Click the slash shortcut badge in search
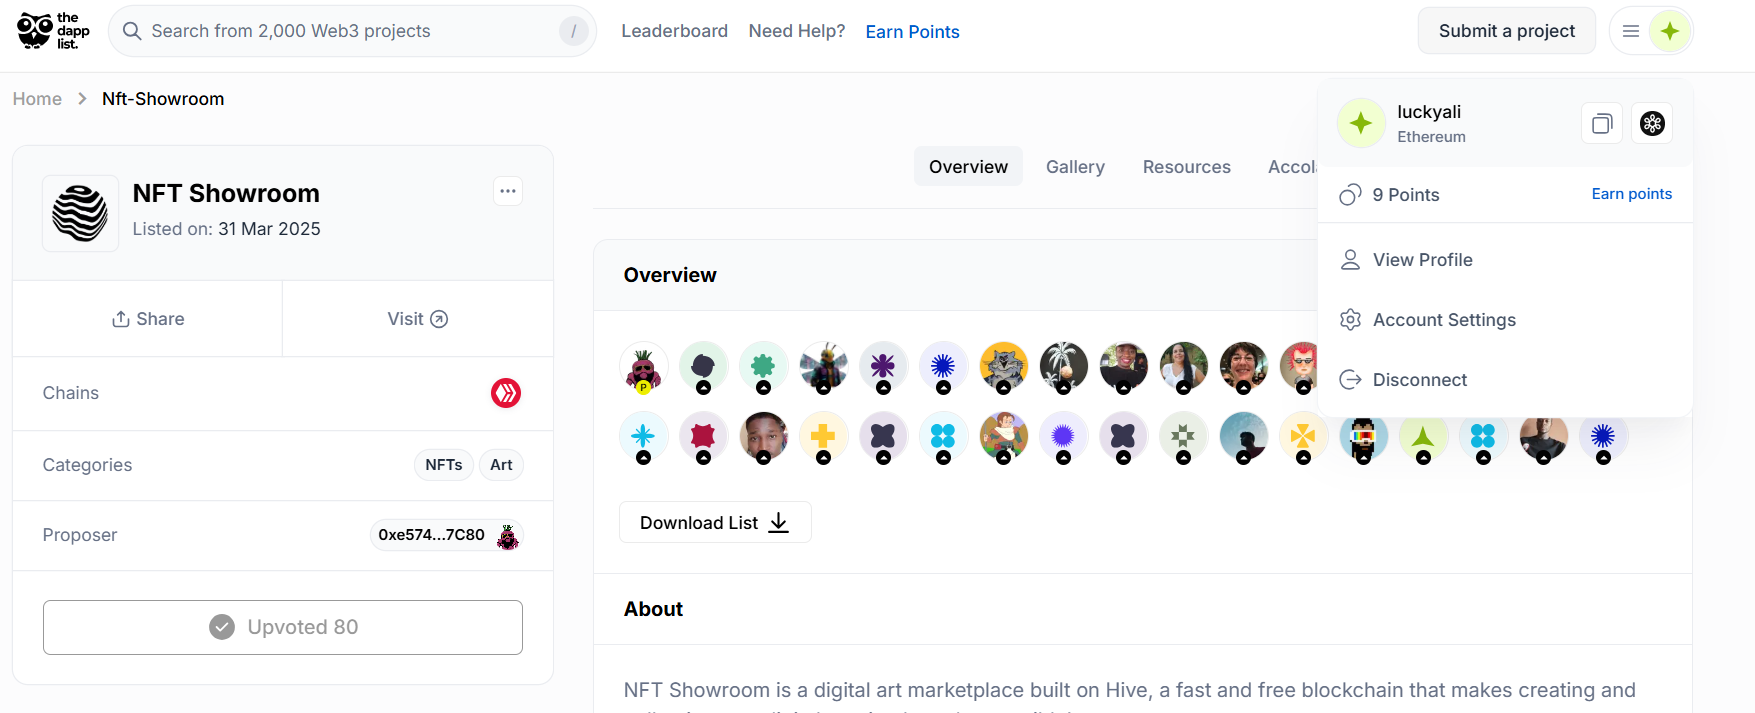 pos(573,31)
